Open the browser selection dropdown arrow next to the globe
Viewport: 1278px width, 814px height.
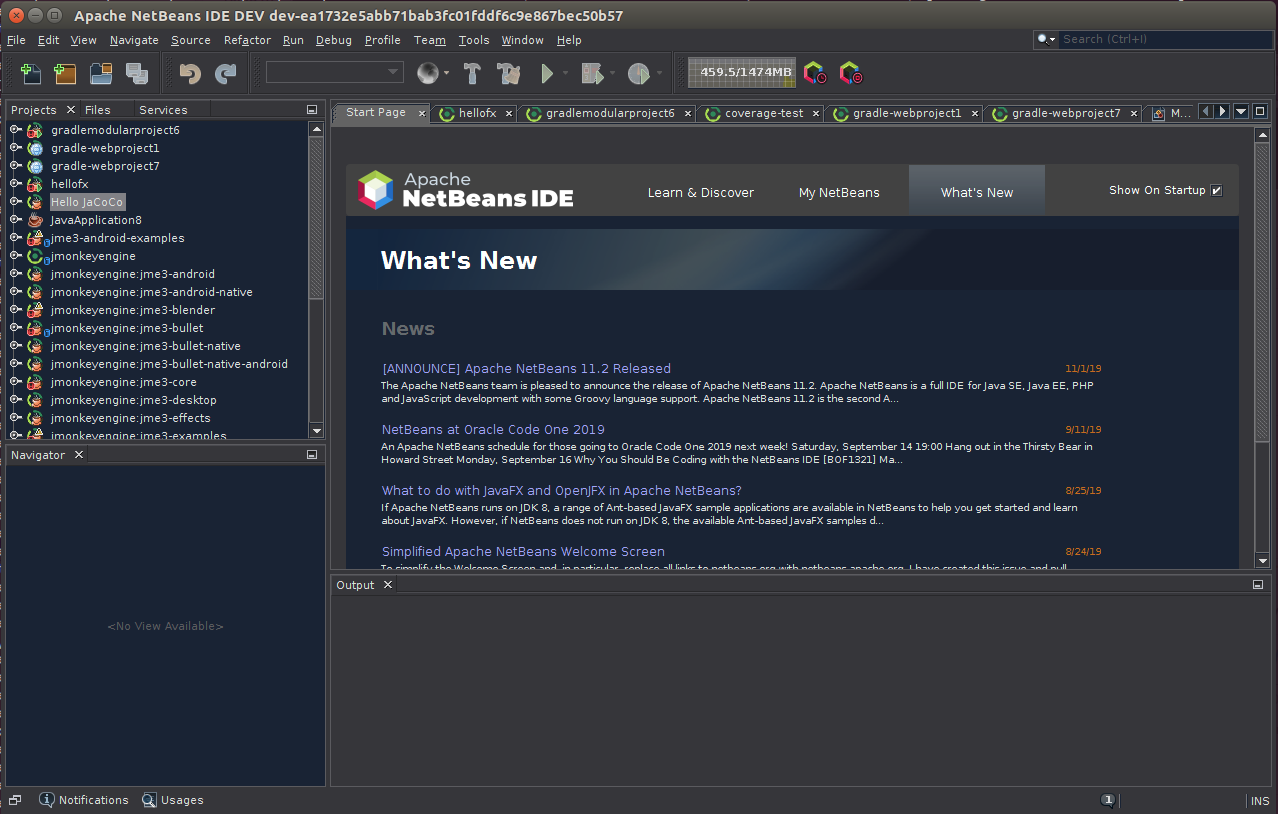[x=447, y=73]
